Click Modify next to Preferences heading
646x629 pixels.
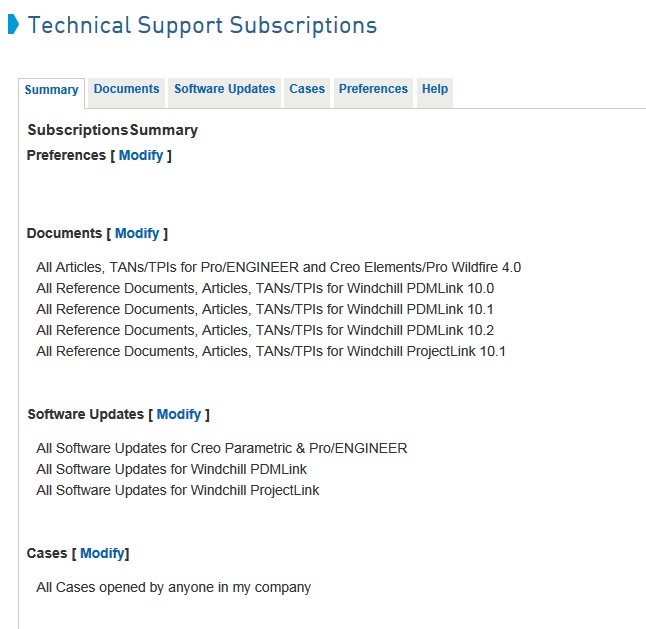[x=141, y=155]
